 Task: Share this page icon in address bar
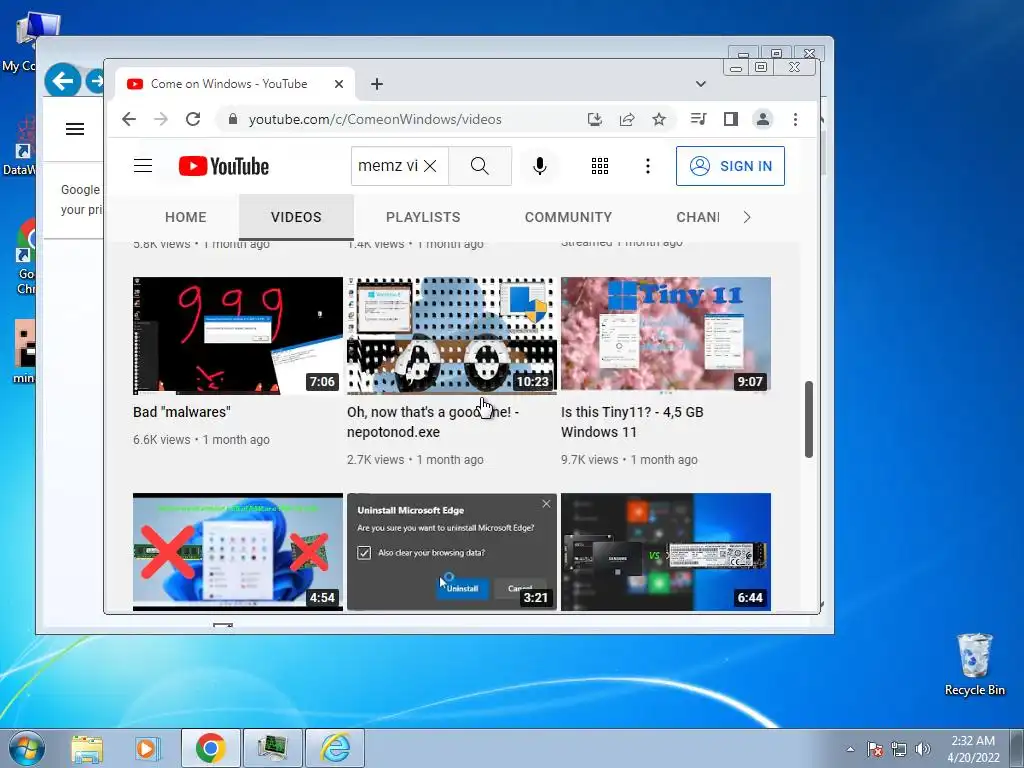tap(627, 119)
